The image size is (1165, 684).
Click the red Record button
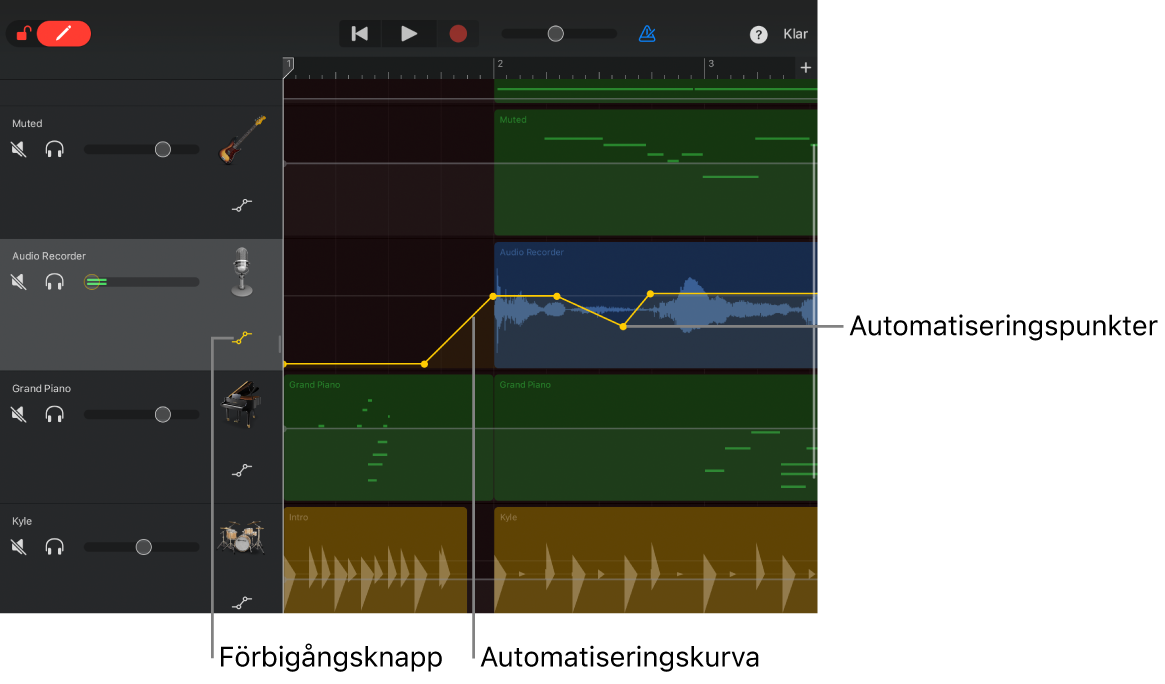coord(458,33)
